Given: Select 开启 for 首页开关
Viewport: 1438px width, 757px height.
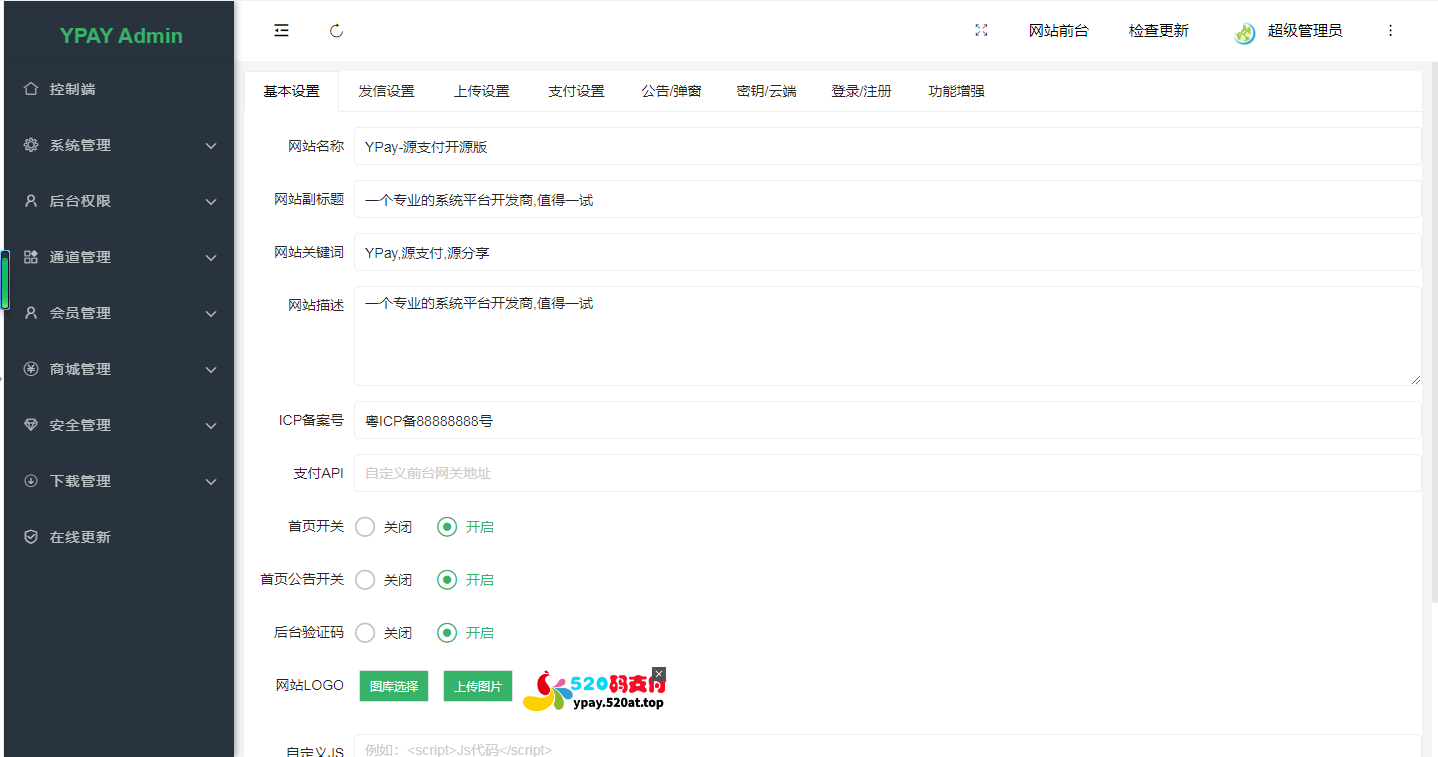Looking at the screenshot, I should coord(447,526).
